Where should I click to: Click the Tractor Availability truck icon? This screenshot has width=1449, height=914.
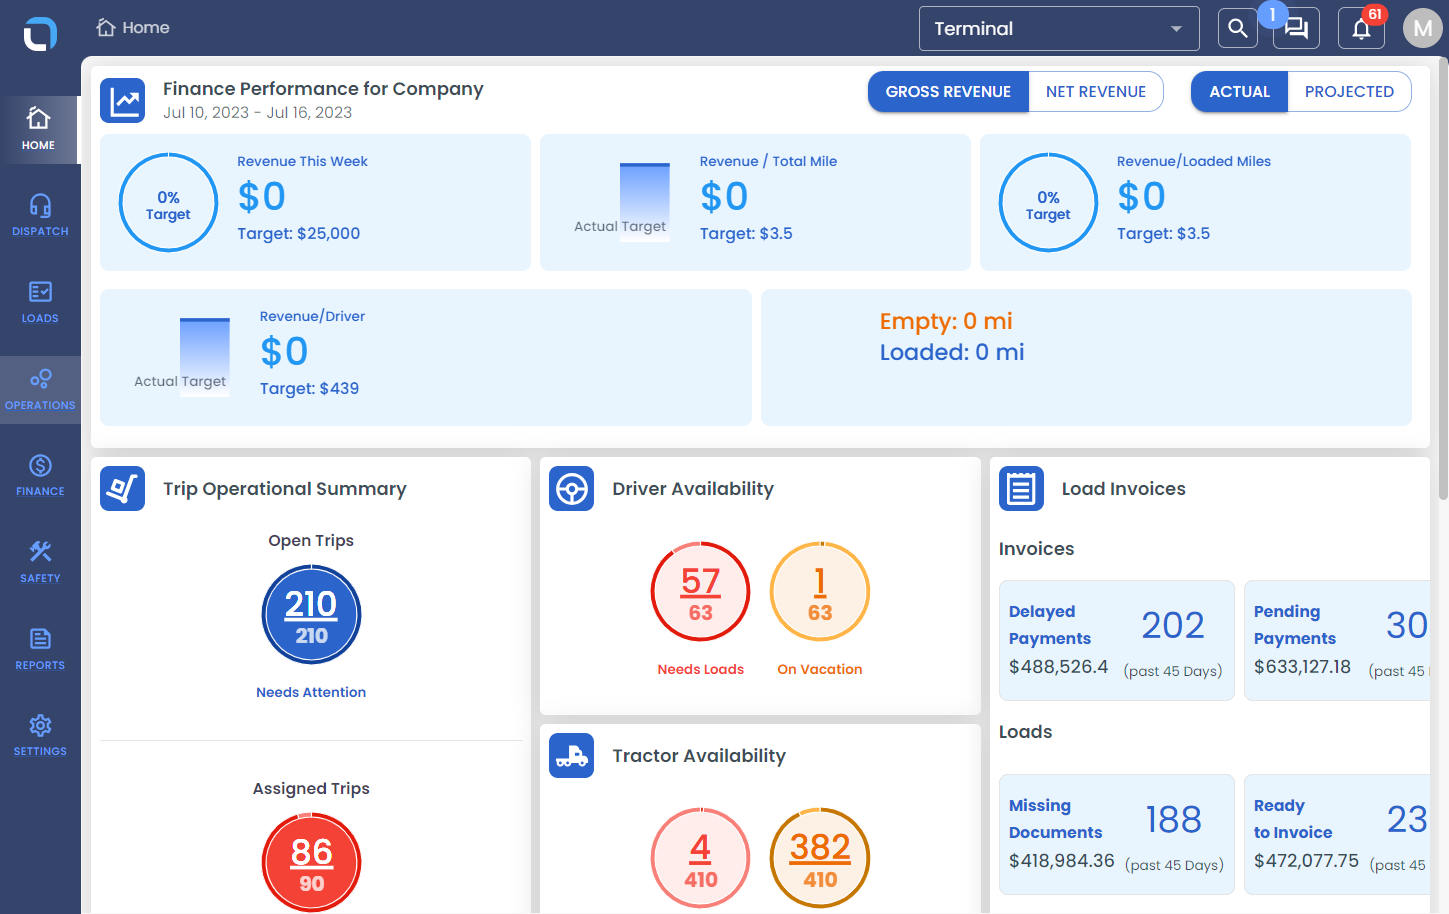[572, 756]
